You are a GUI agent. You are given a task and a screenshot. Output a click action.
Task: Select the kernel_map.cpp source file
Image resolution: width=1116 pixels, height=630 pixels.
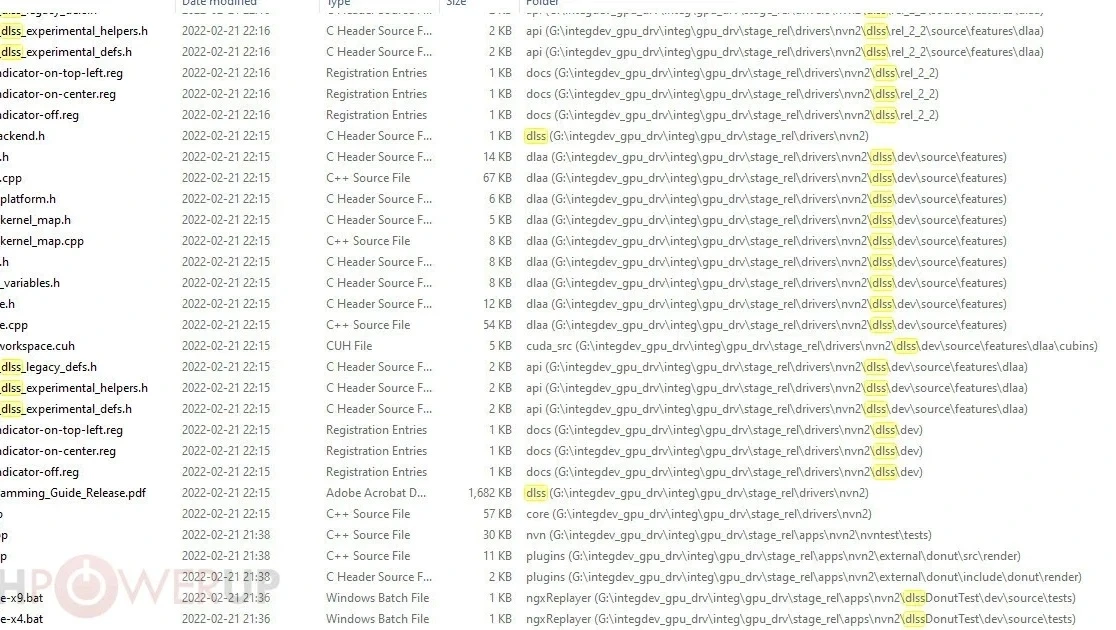41,241
